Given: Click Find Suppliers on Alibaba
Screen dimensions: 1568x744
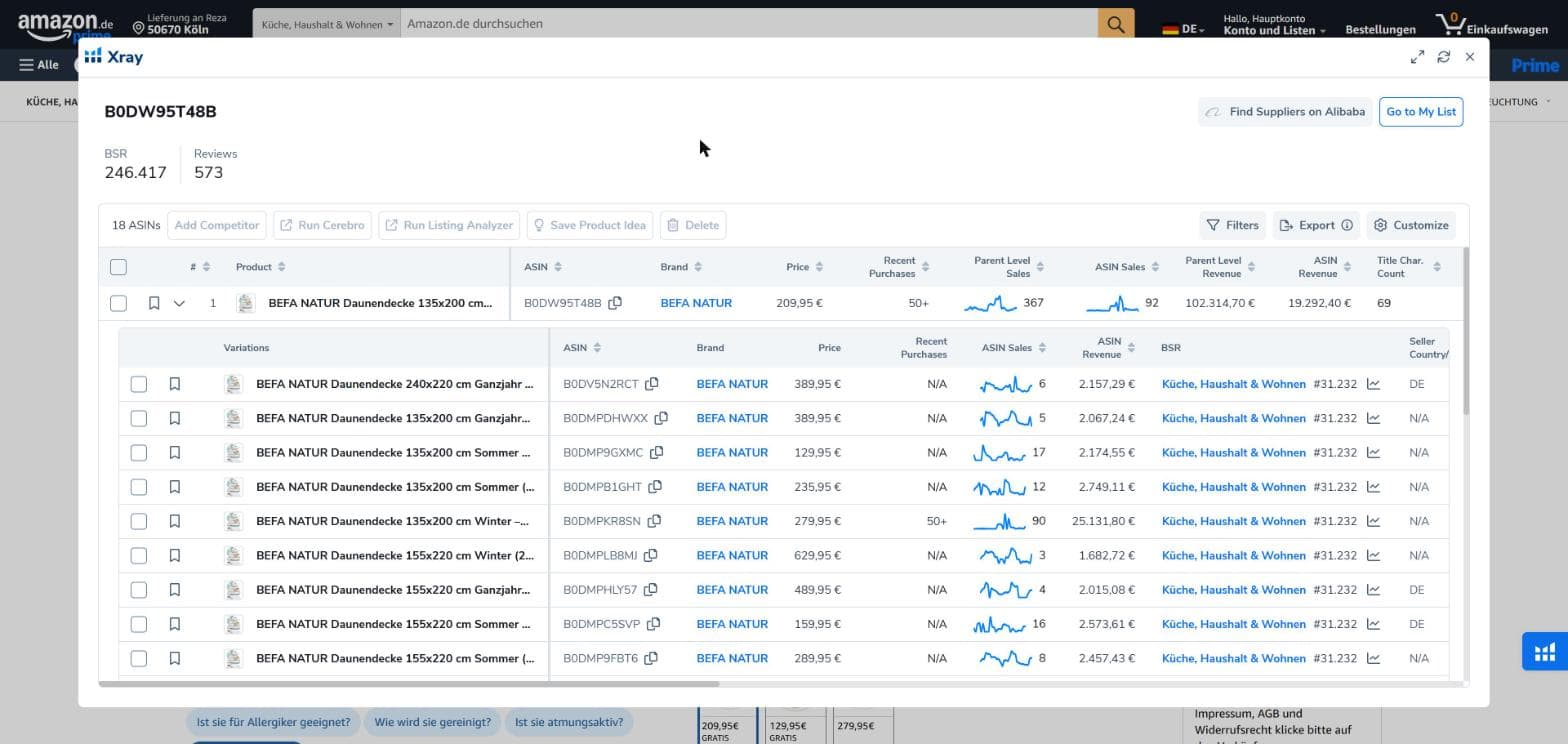Looking at the screenshot, I should [x=1285, y=112].
